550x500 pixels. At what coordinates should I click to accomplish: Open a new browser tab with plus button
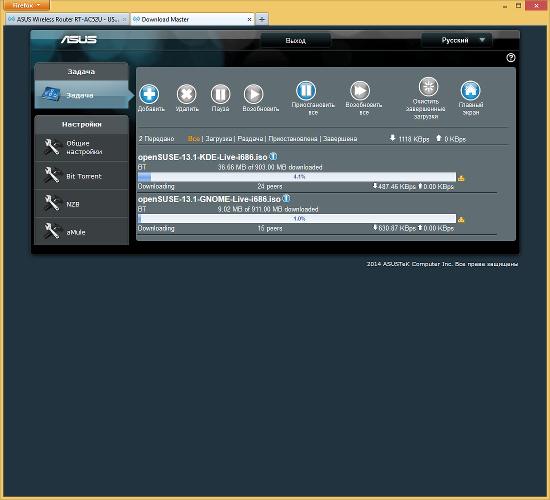coord(262,19)
